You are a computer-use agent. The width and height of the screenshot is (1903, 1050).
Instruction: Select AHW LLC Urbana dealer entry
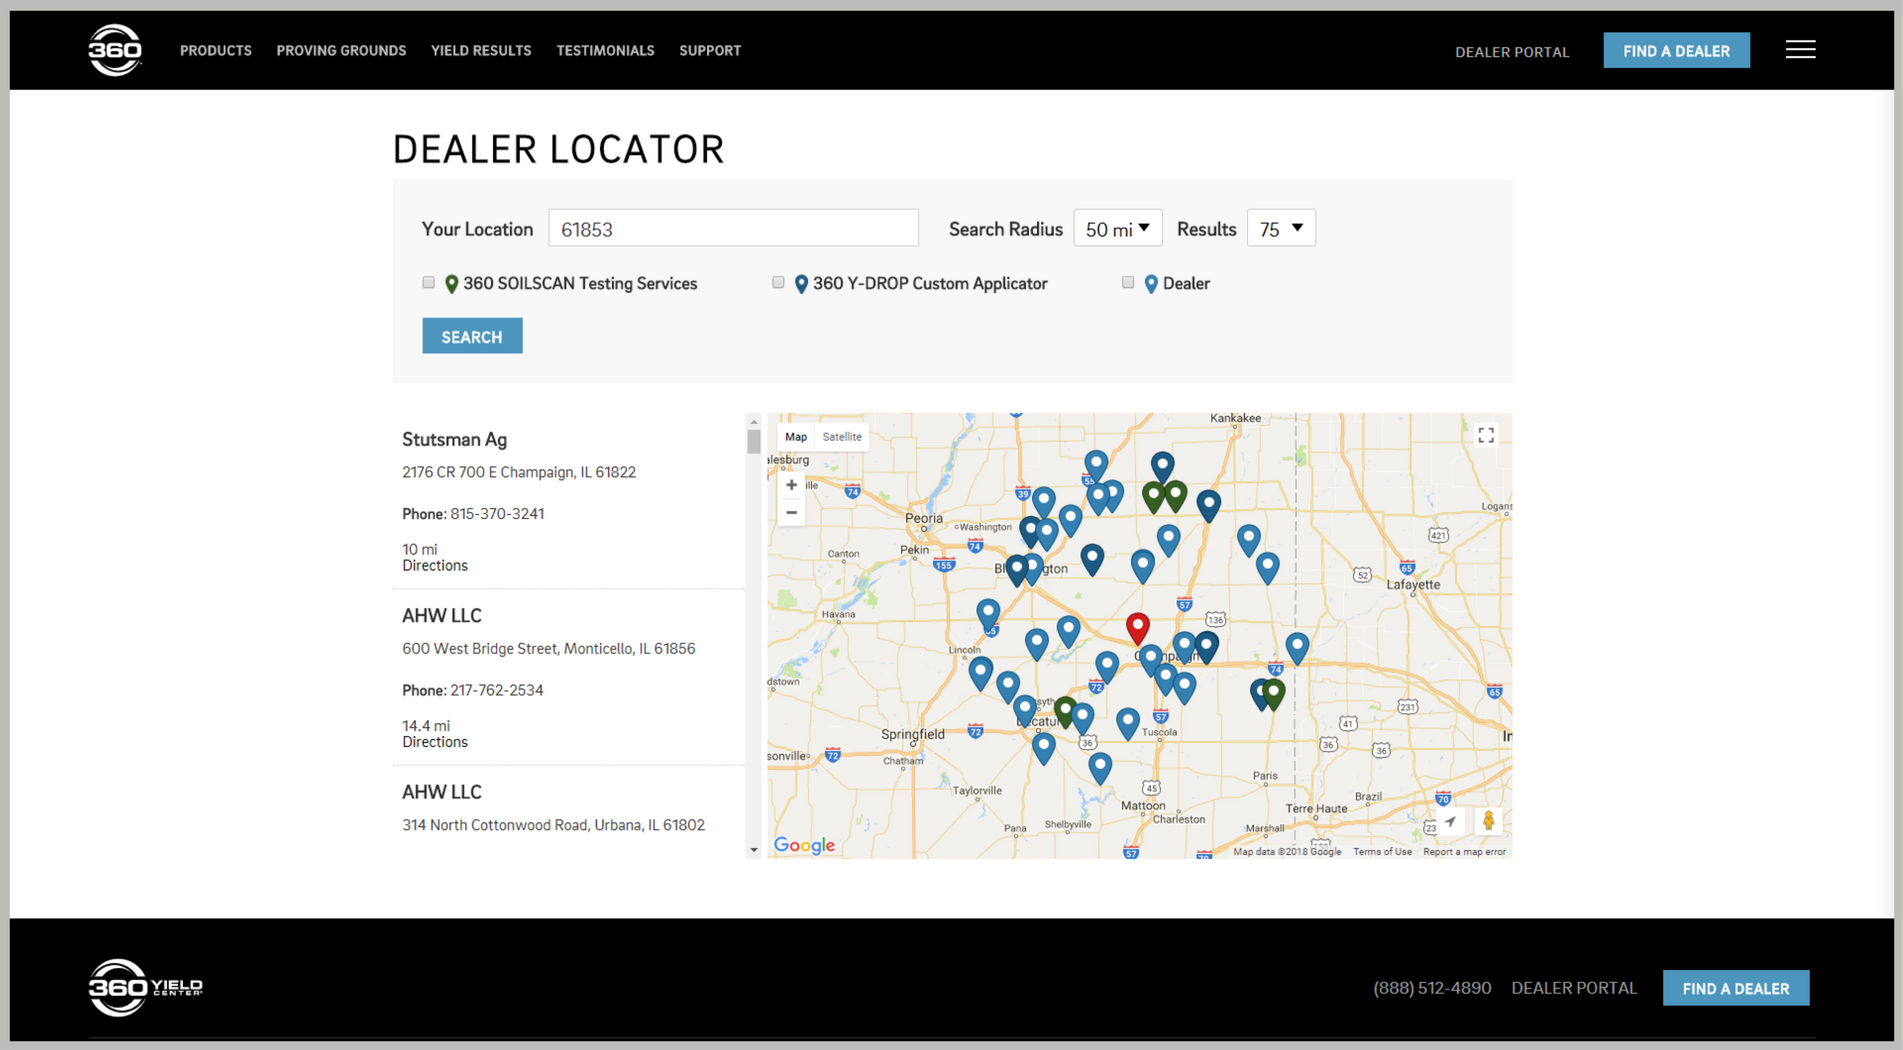(568, 812)
